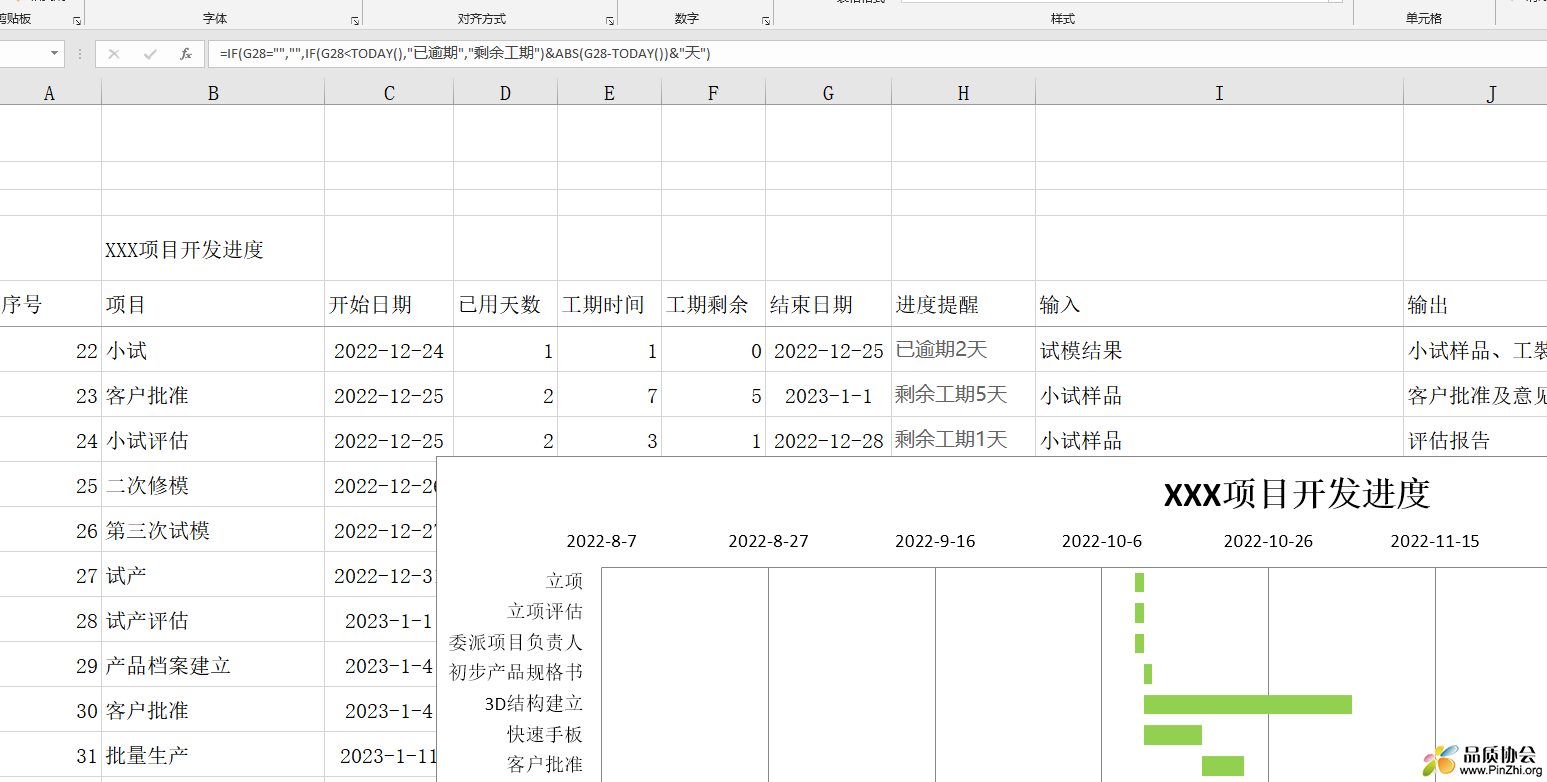The width and height of the screenshot is (1547, 782).
Task: Select the 评估报告 output cell
Action: [1475, 440]
